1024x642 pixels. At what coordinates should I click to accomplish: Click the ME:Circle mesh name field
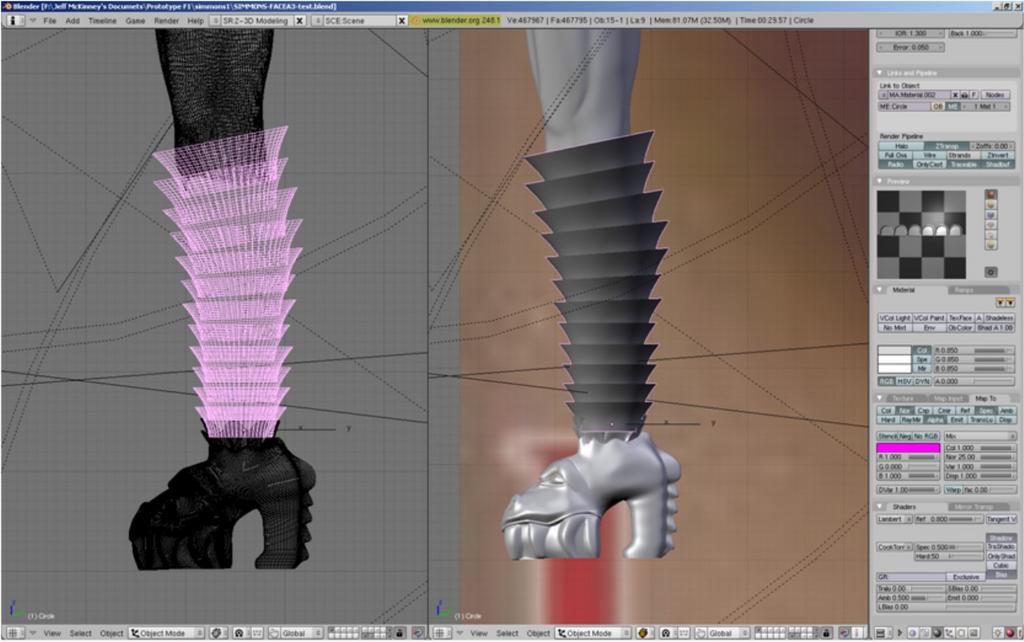point(904,106)
